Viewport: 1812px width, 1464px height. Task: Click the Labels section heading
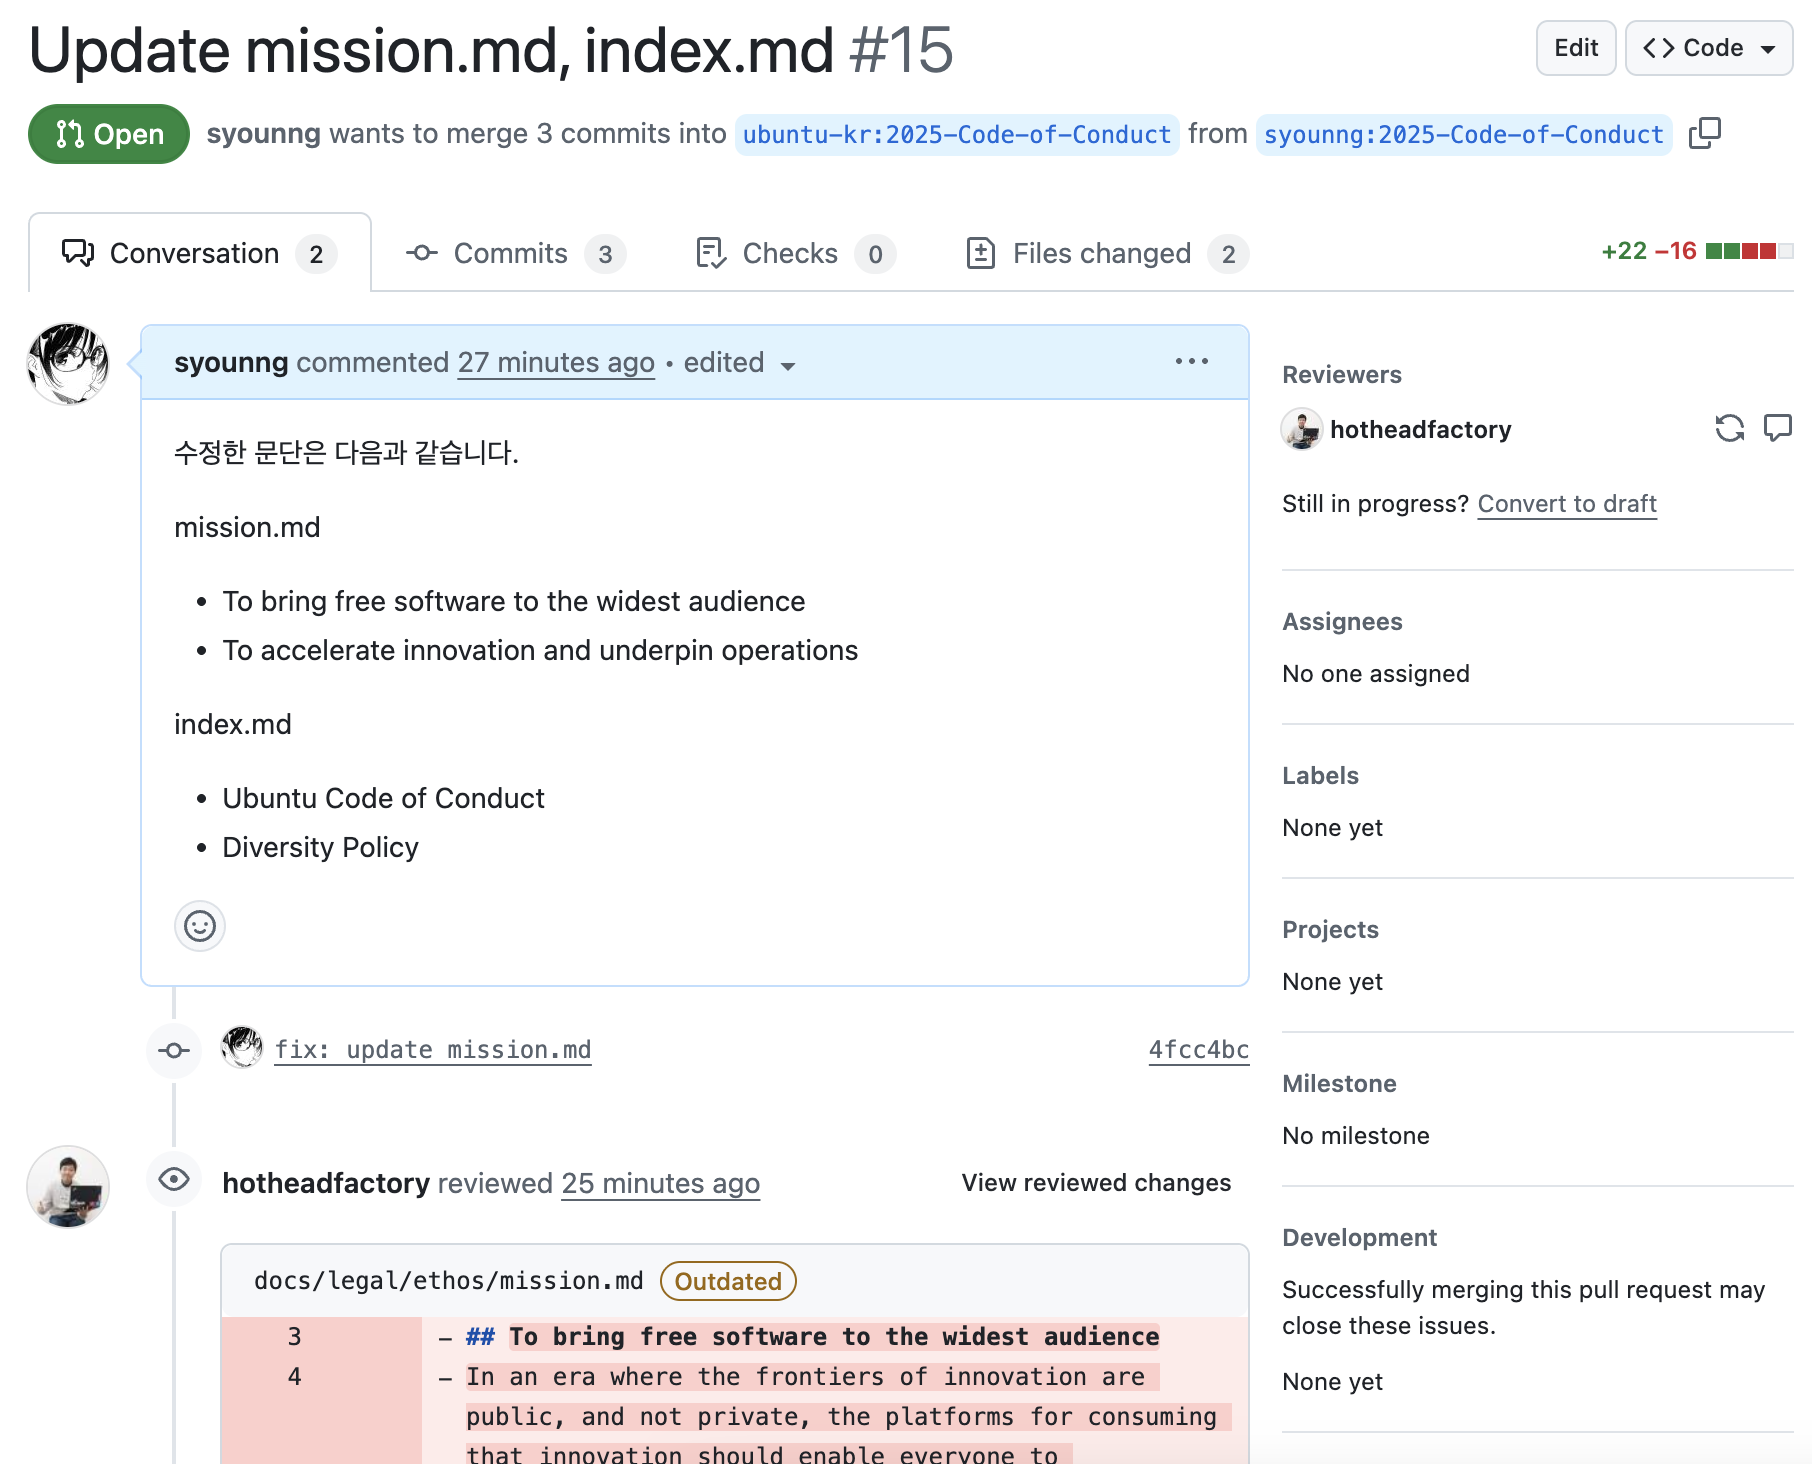[1320, 776]
